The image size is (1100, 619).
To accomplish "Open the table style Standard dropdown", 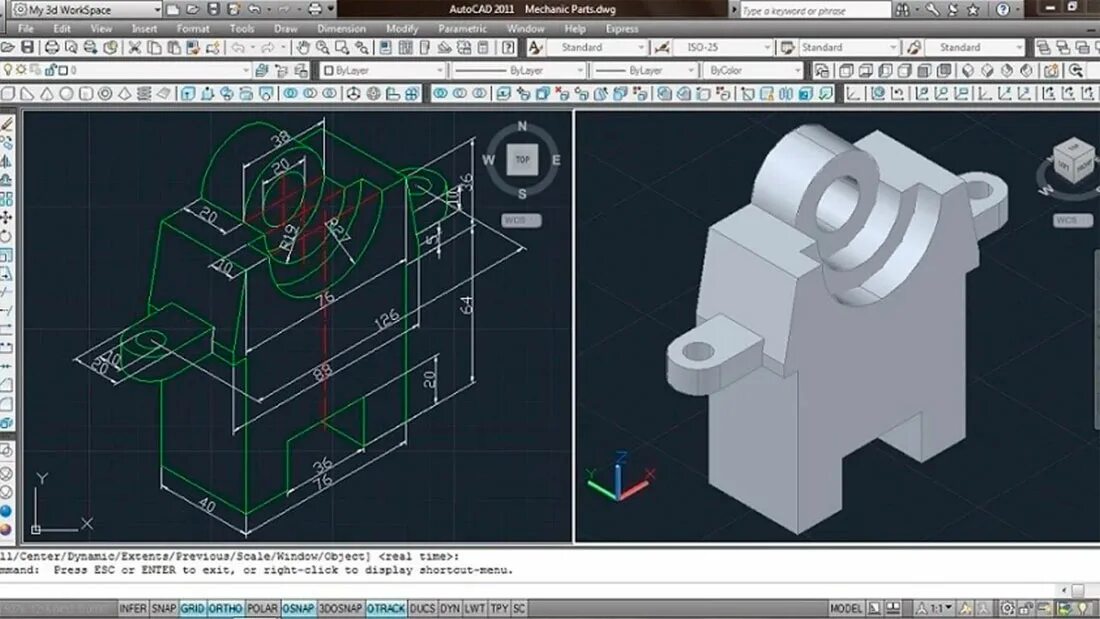I will pos(848,48).
